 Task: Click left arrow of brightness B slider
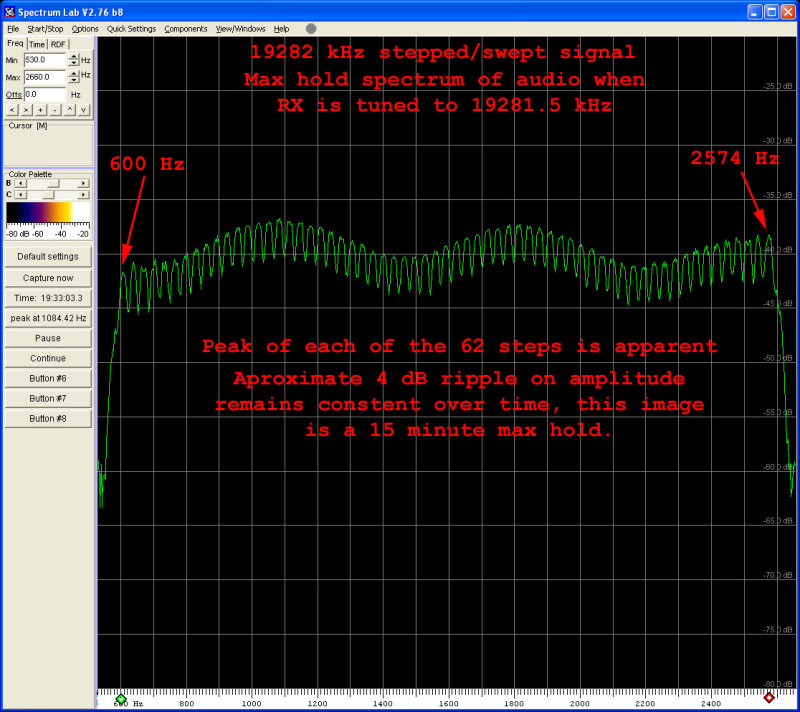20,183
